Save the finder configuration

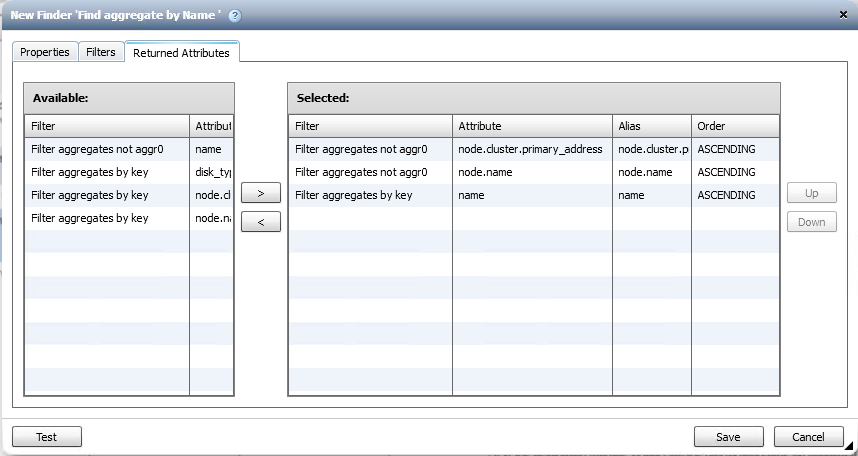(728, 437)
